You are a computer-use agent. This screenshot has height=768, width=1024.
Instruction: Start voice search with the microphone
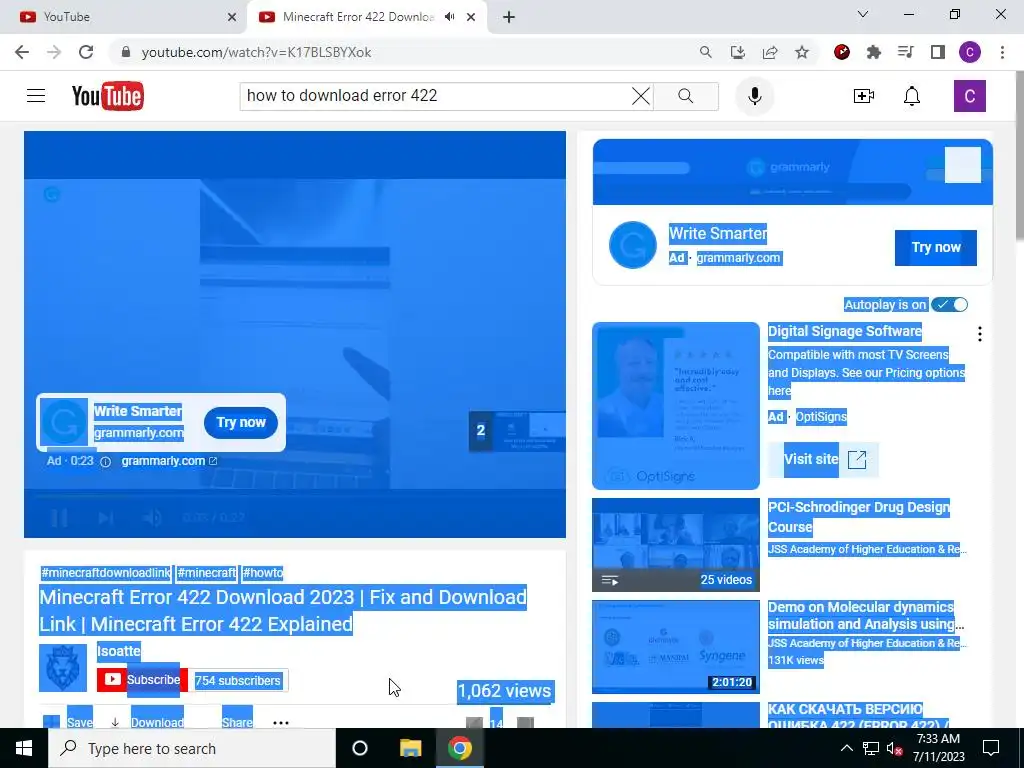point(754,96)
